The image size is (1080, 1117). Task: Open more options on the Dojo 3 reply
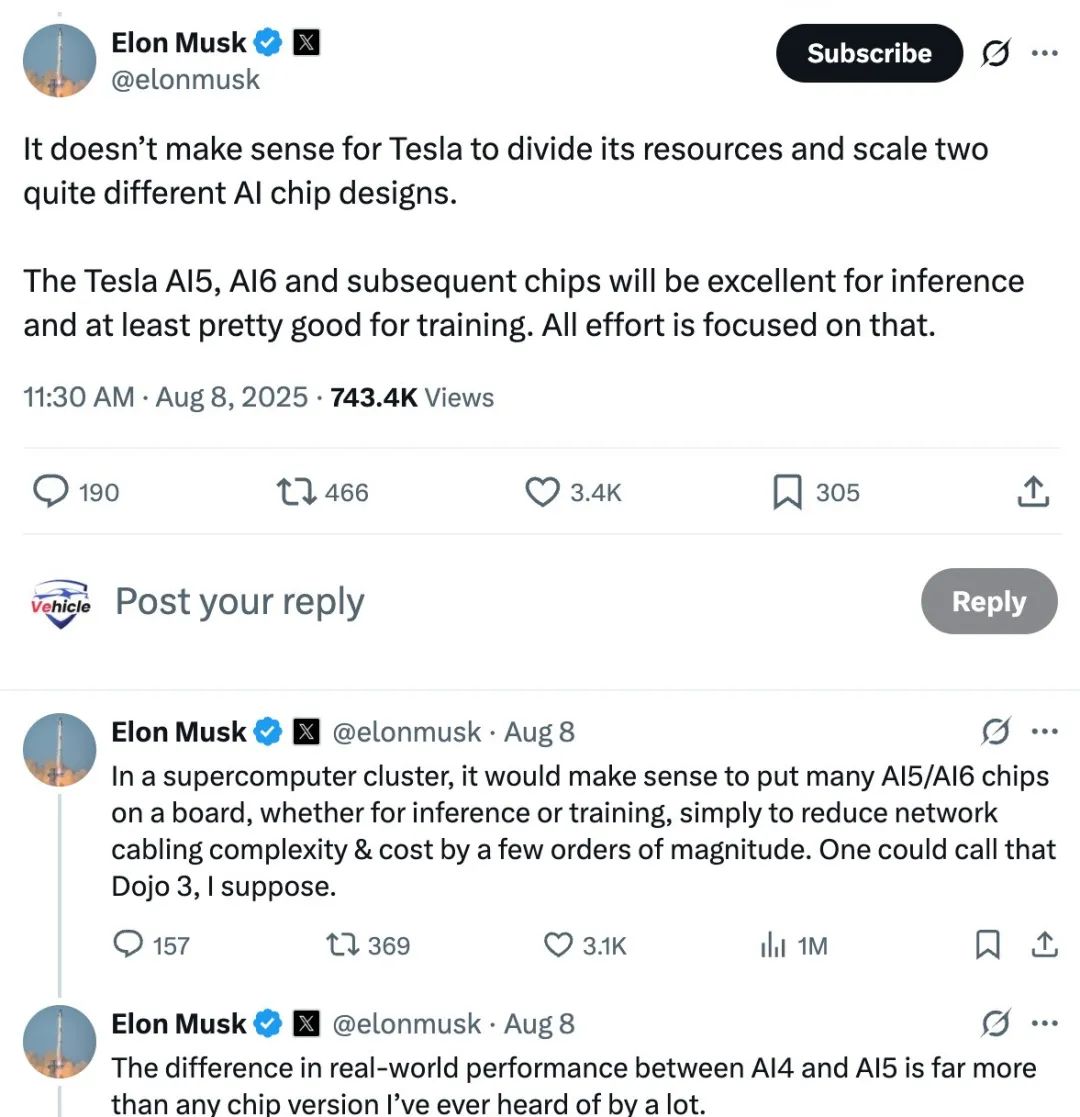point(1043,732)
